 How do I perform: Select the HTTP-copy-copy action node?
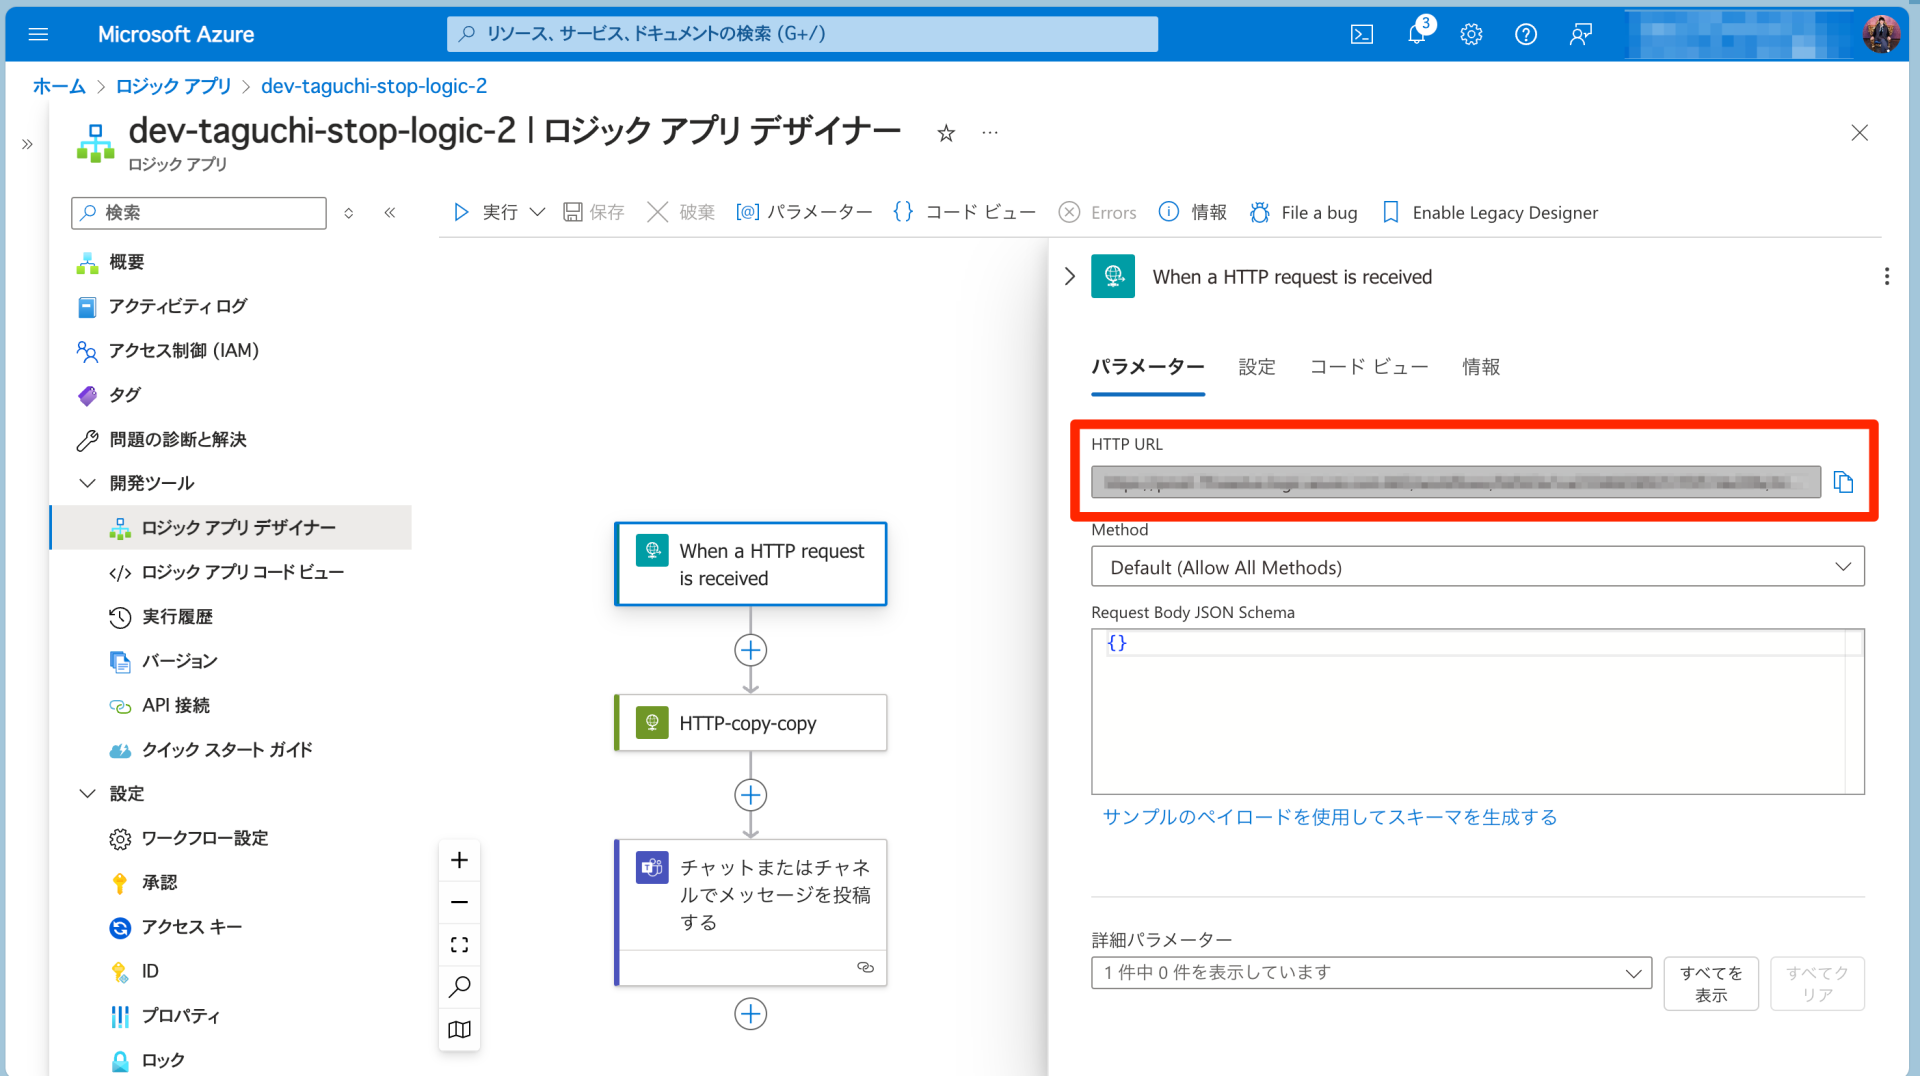click(x=750, y=722)
